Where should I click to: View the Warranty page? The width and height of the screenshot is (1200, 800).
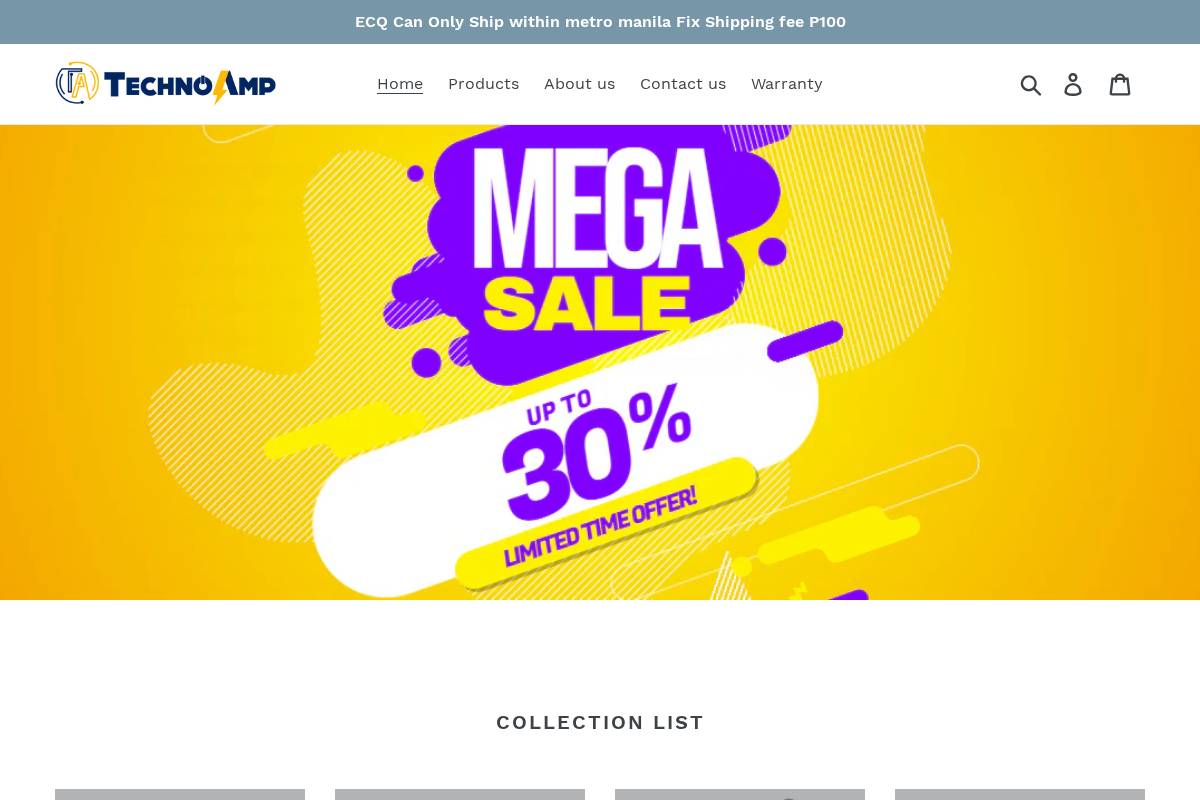(x=787, y=84)
